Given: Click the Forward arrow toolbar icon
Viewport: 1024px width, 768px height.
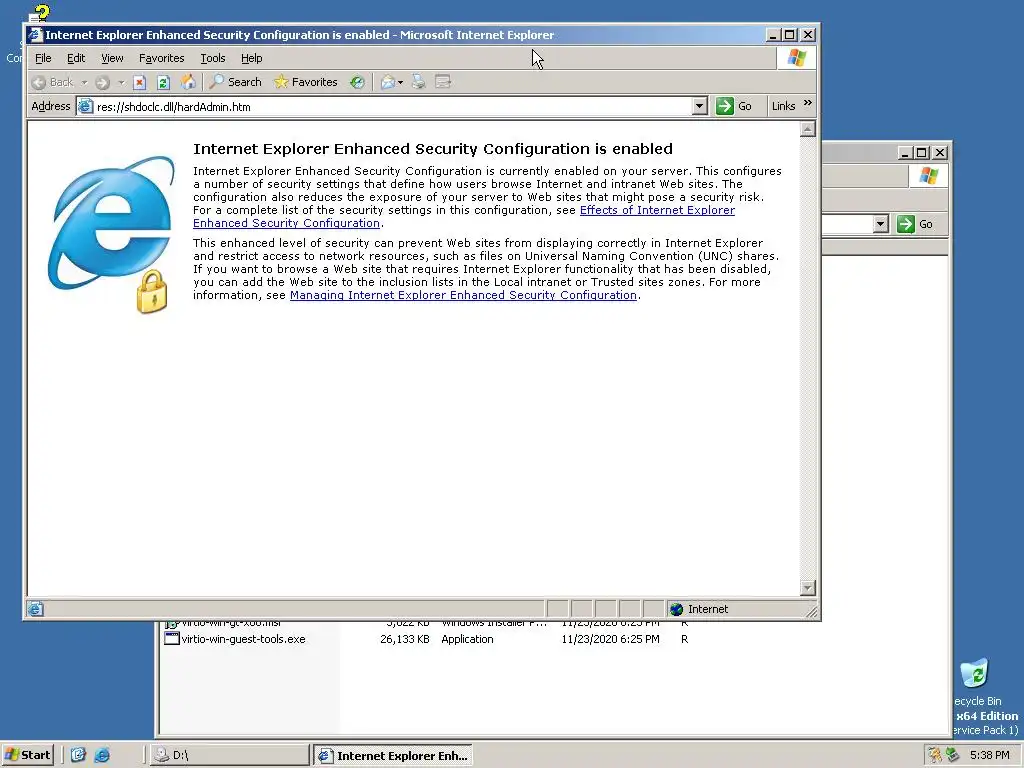Looking at the screenshot, I should click(x=103, y=82).
